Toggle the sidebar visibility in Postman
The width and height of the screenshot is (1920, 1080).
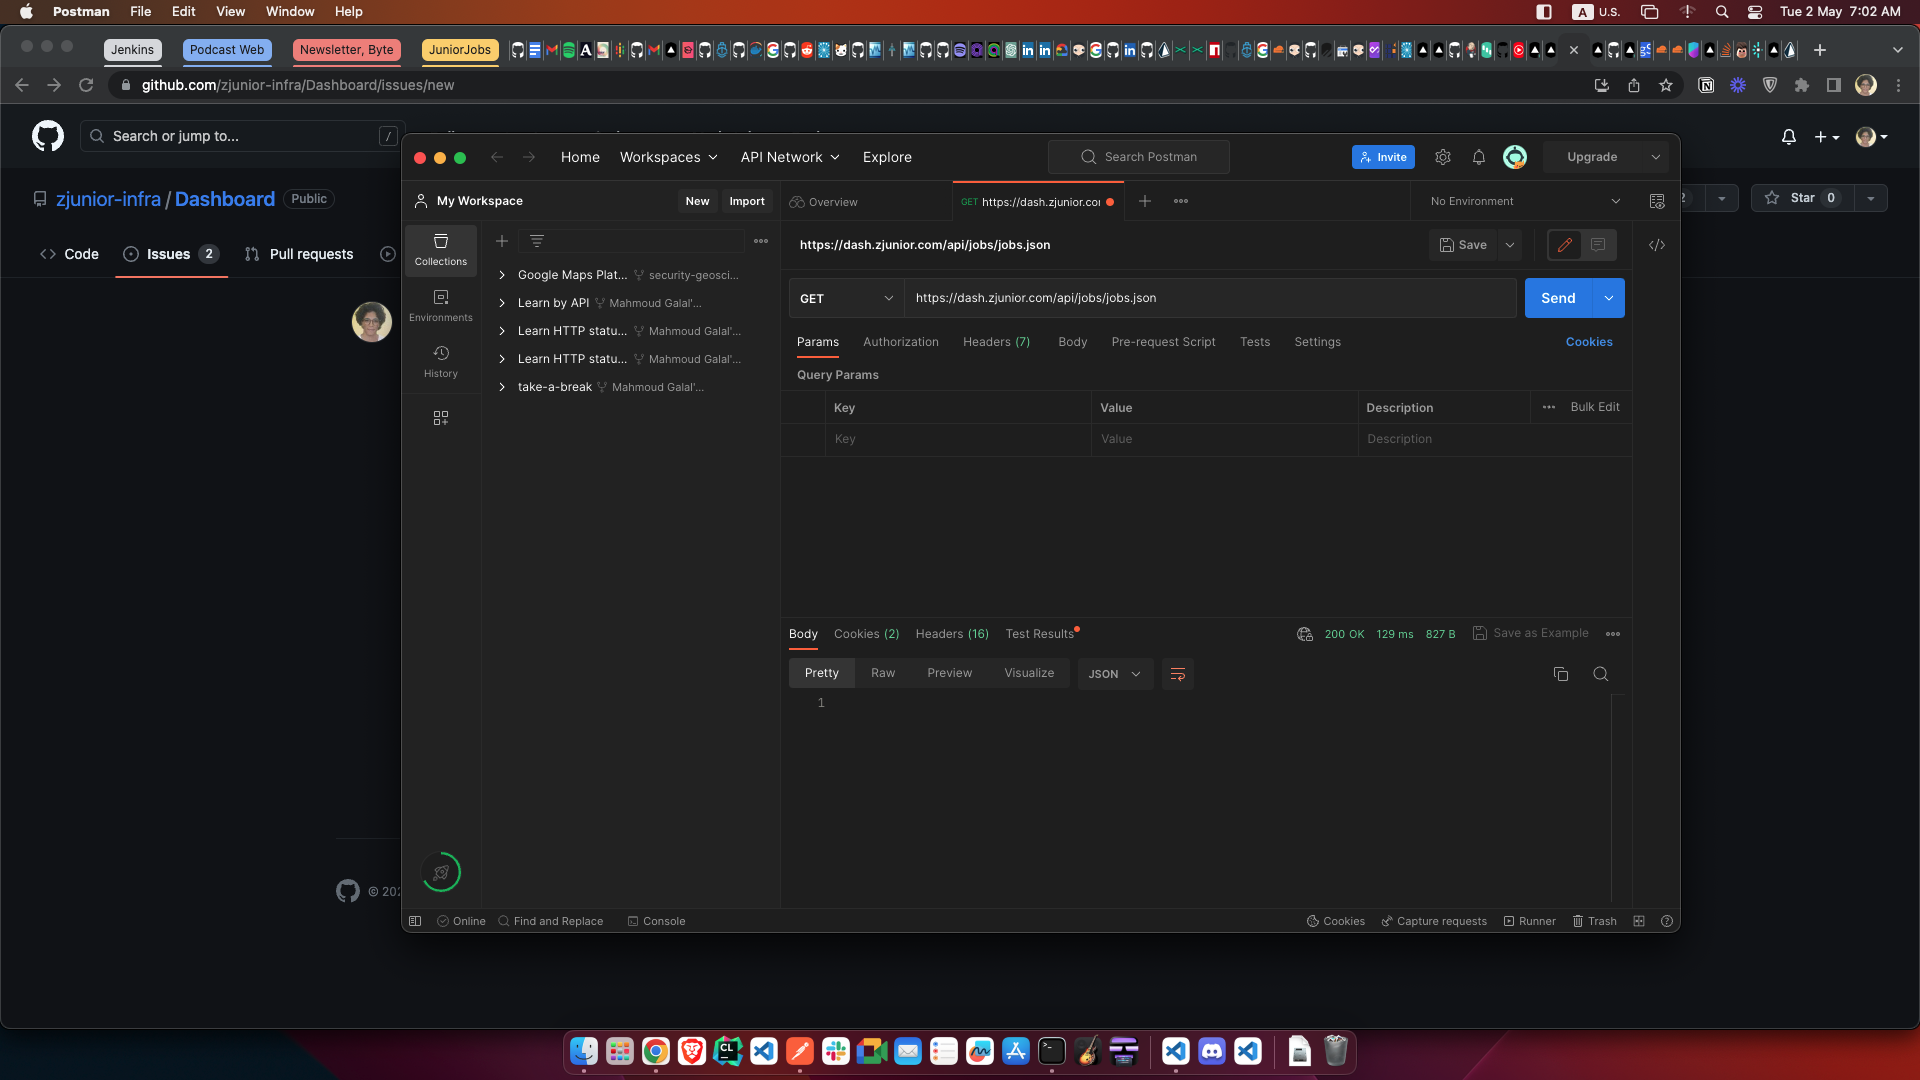pos(415,921)
